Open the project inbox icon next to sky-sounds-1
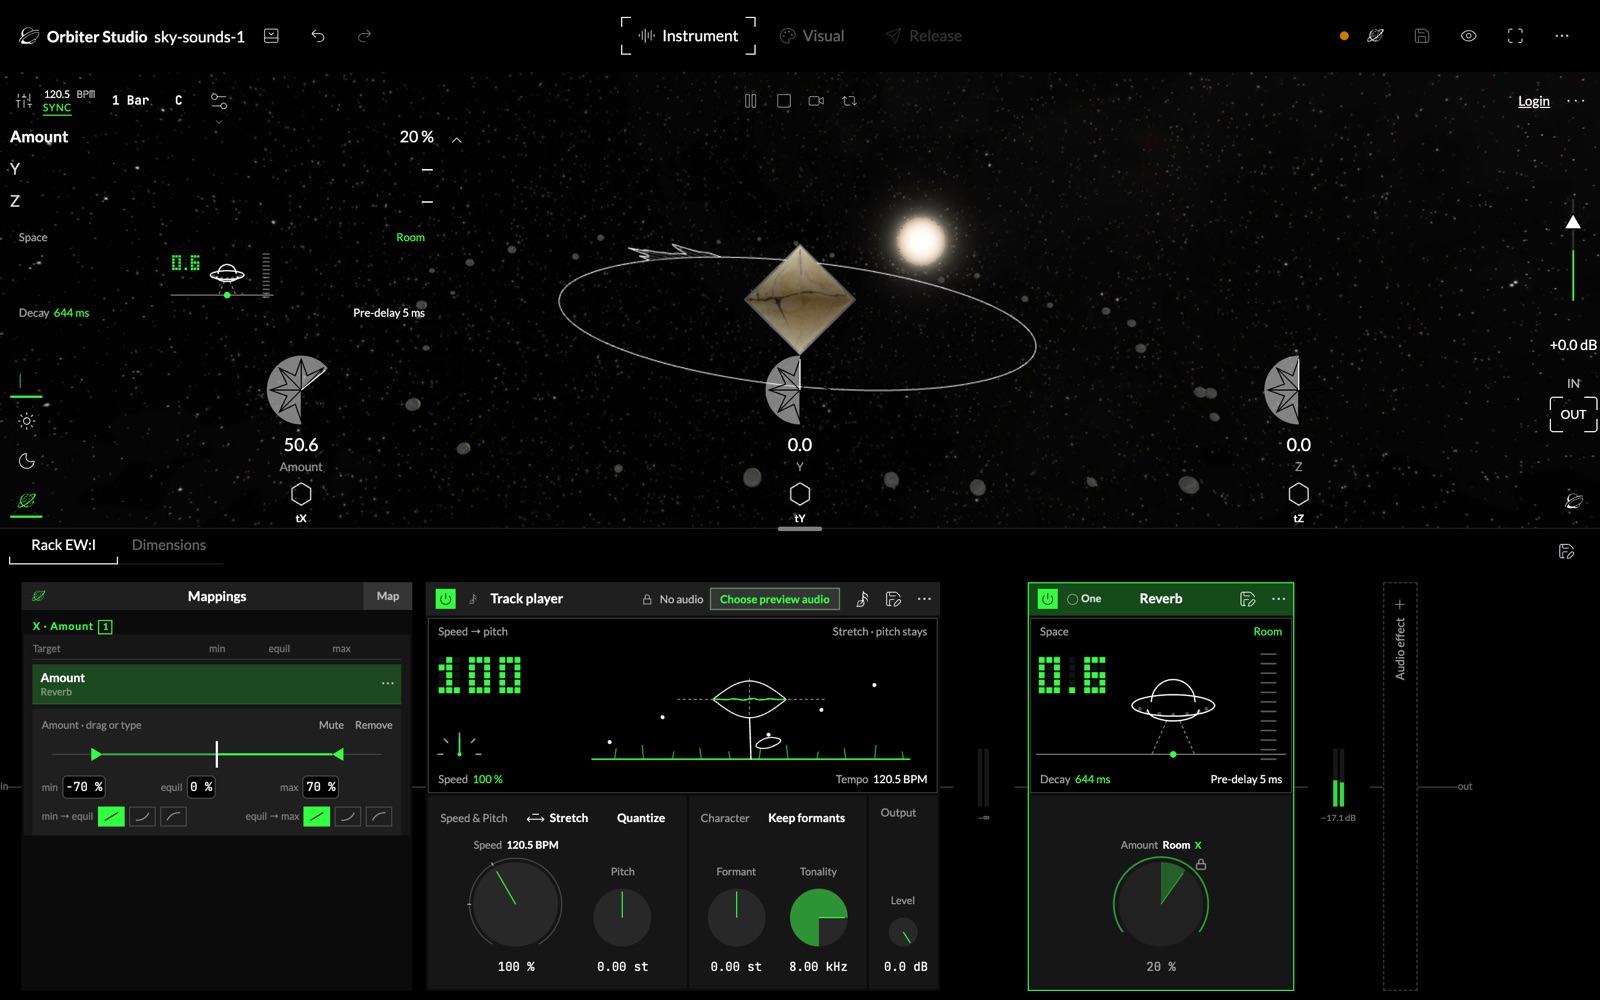This screenshot has height=1000, width=1600. [271, 36]
